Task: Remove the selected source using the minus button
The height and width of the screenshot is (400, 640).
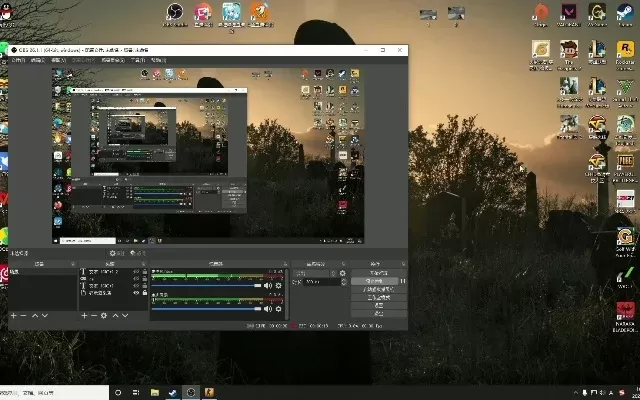Action: (94, 315)
